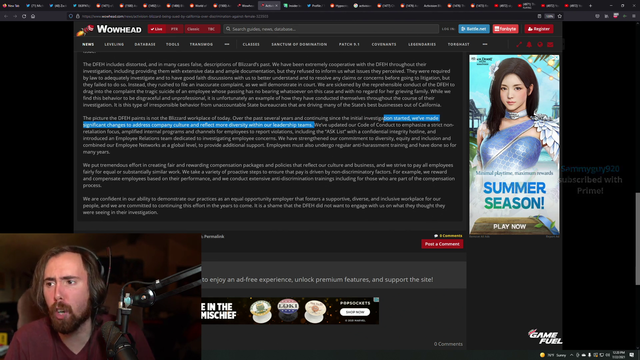Open the News menu
The image size is (640, 360).
point(88,44)
